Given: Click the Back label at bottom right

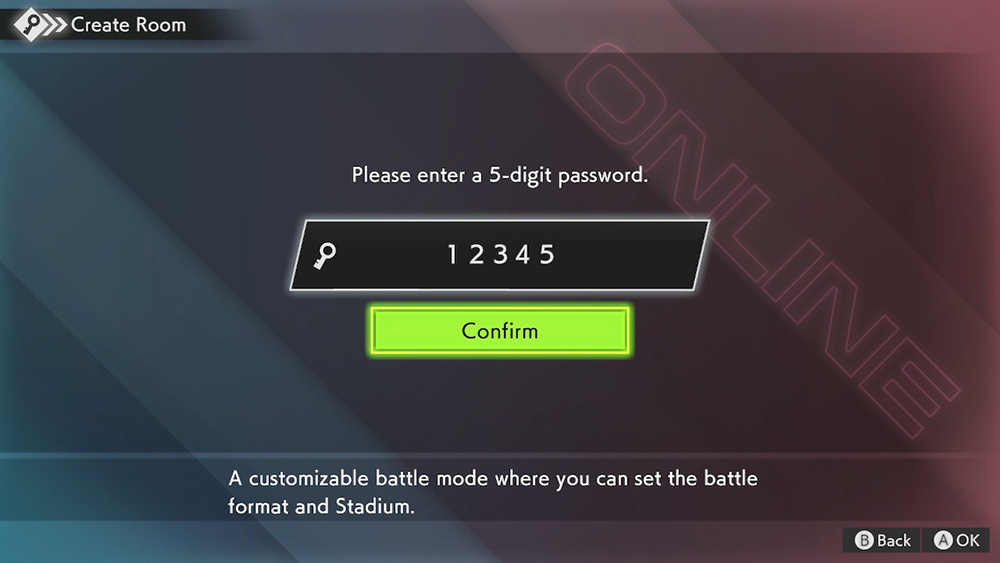Looking at the screenshot, I should pyautogui.click(x=893, y=541).
